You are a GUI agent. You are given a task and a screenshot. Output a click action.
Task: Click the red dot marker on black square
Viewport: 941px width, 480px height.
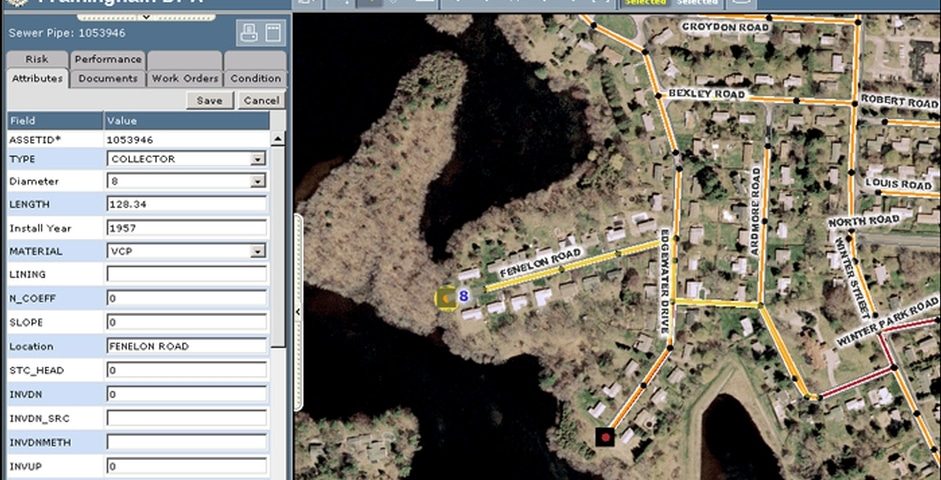606,437
